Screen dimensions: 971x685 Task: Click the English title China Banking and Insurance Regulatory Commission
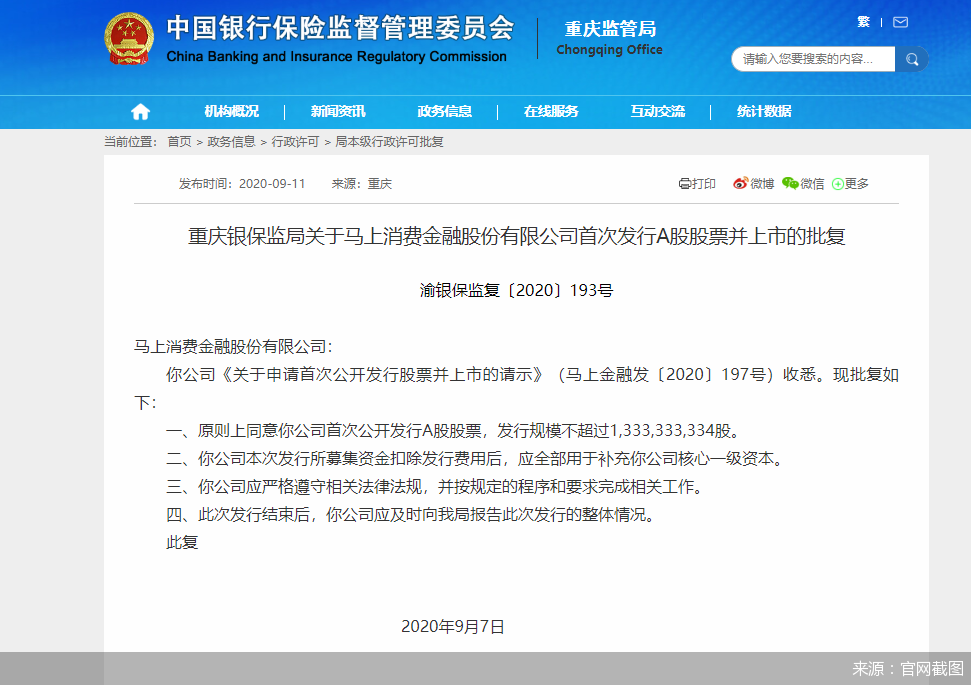(336, 56)
